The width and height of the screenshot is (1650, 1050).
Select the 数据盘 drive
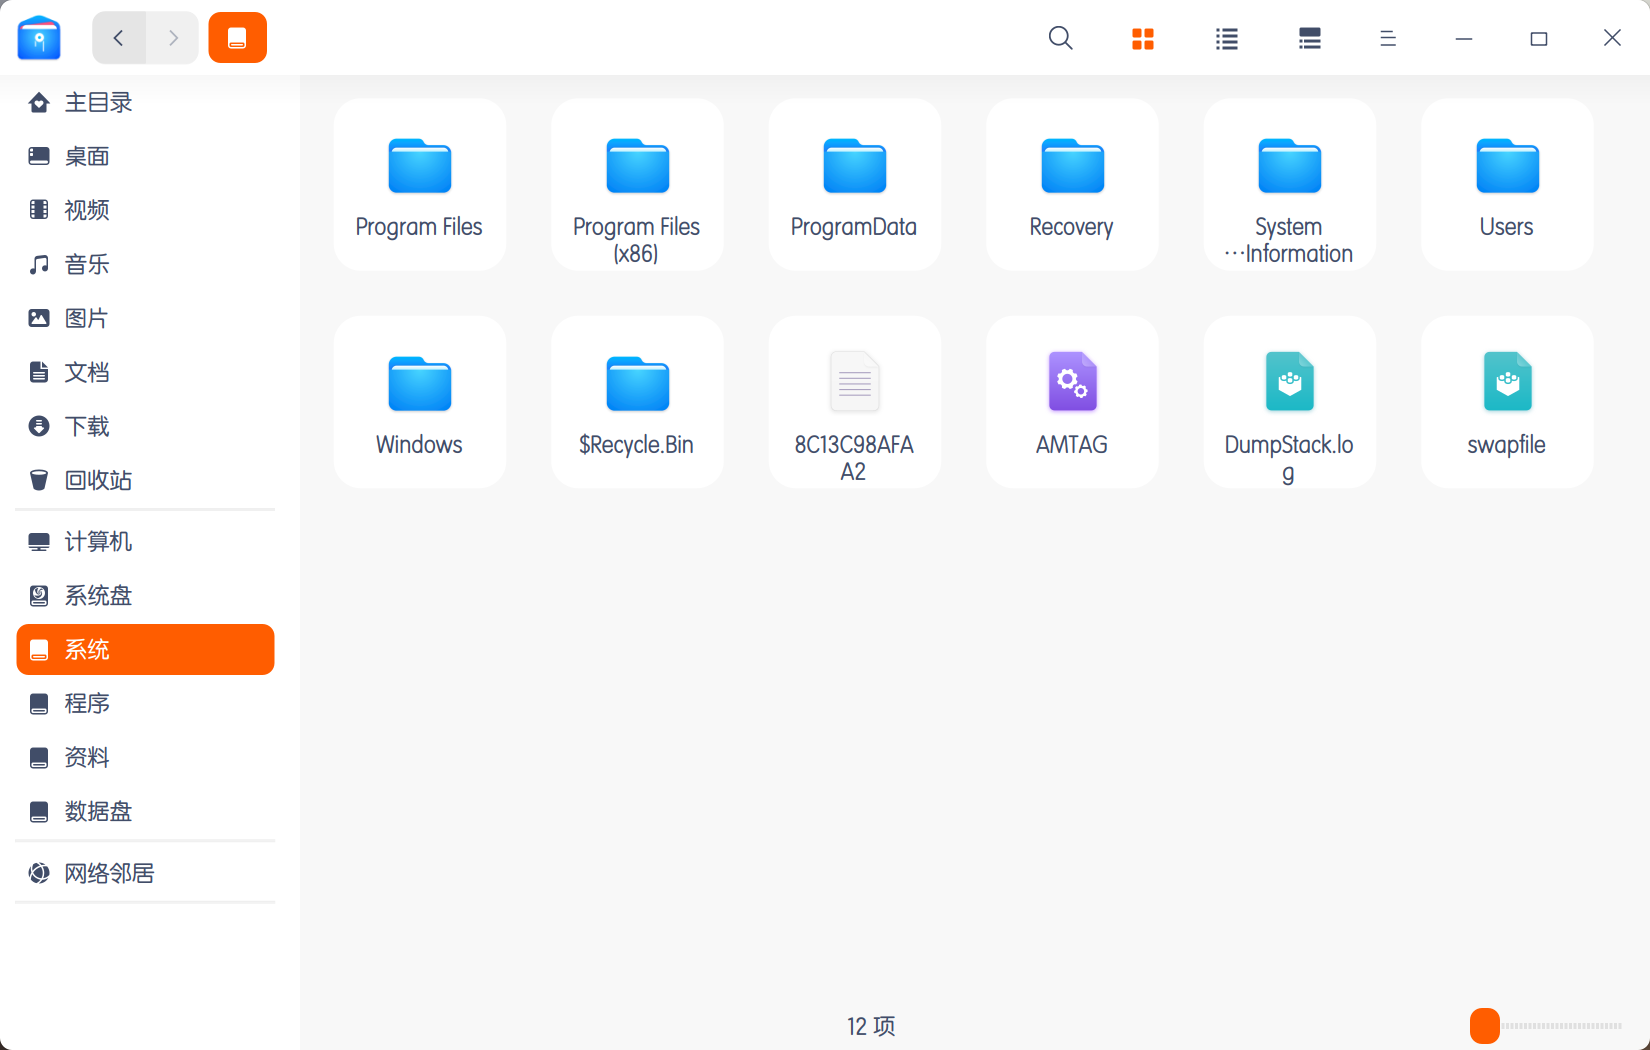point(145,811)
